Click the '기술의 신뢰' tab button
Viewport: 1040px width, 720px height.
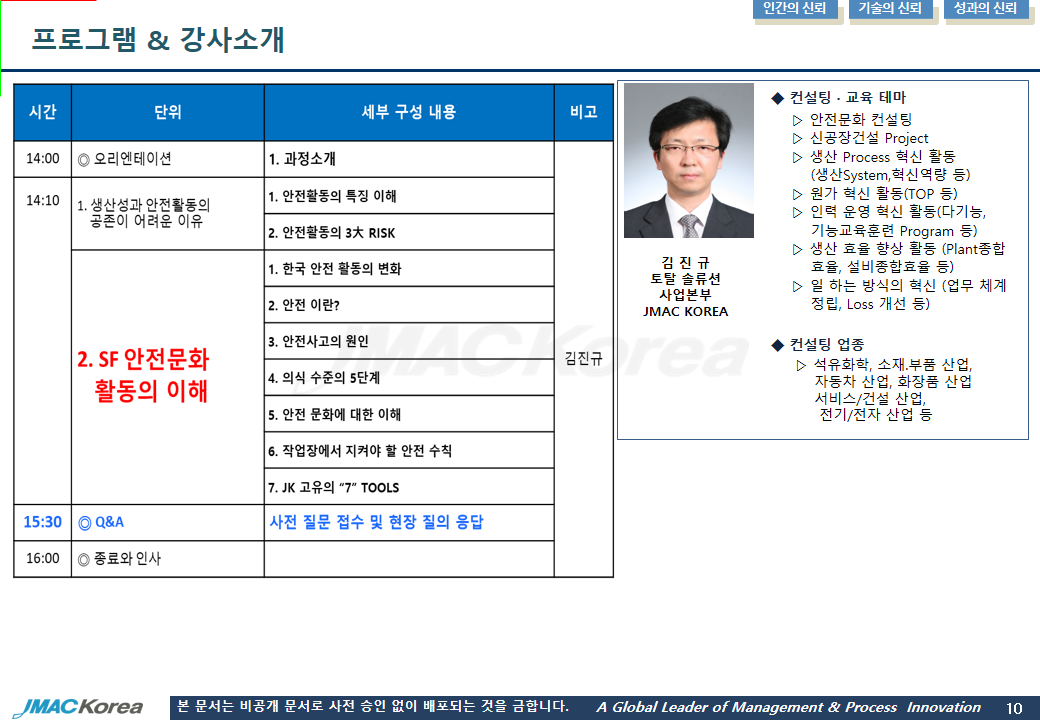pos(891,9)
